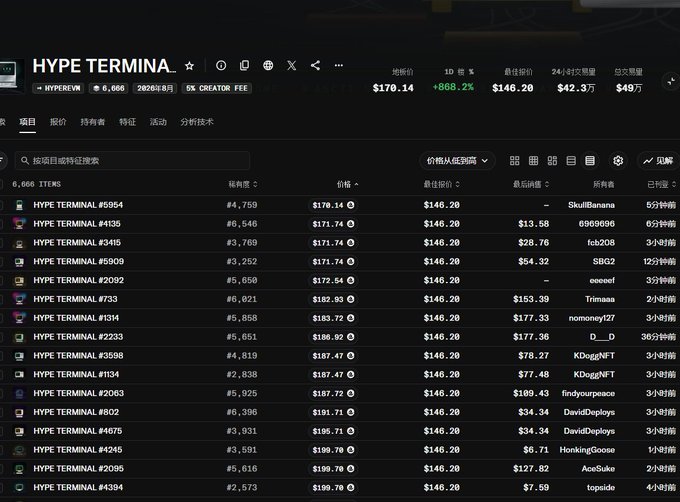Image resolution: width=680 pixels, height=502 pixels.
Task: Click the $191.71 price of #802
Action: click(328, 412)
